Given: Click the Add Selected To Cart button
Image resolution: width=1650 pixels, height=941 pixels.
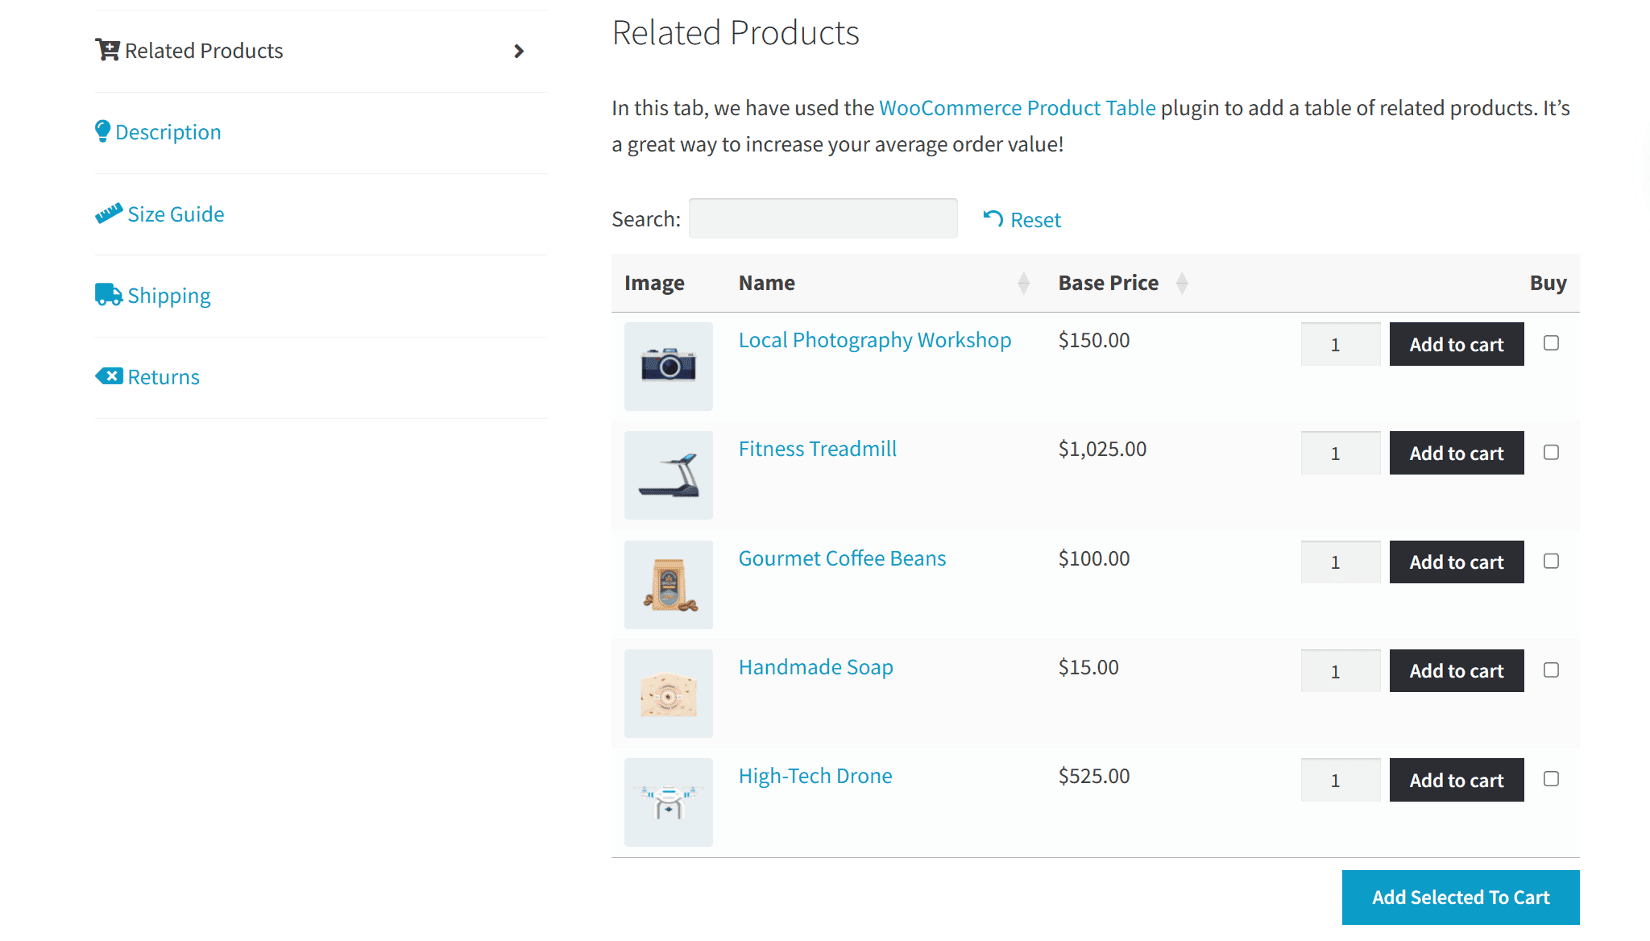Looking at the screenshot, I should [x=1460, y=897].
